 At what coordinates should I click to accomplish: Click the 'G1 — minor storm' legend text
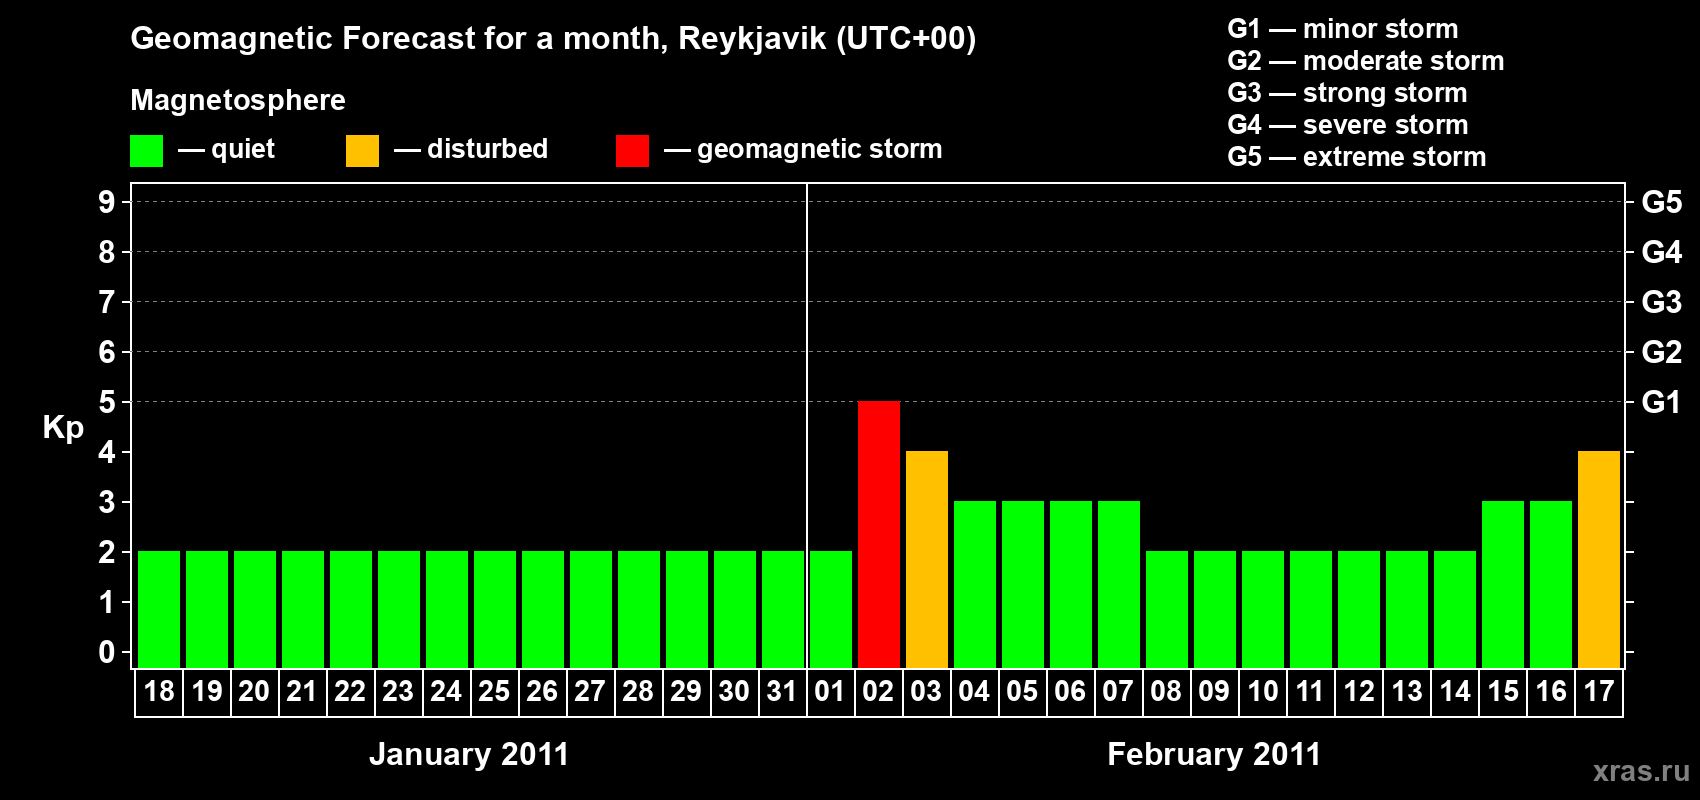pos(1343,29)
